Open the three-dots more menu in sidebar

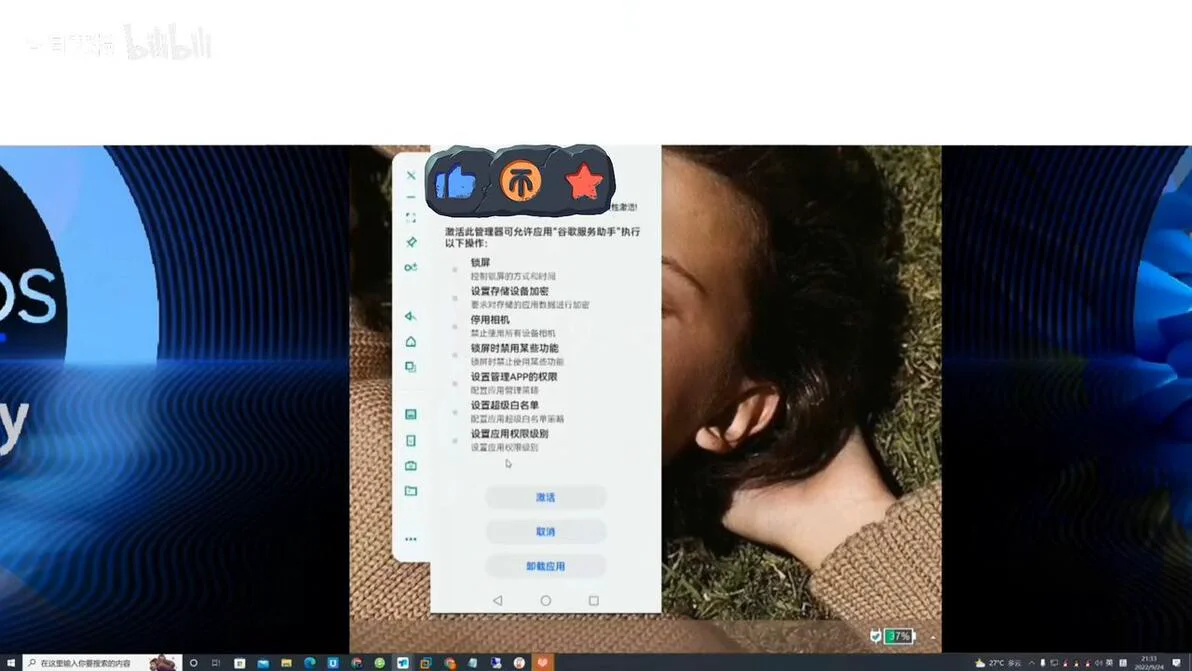(411, 539)
